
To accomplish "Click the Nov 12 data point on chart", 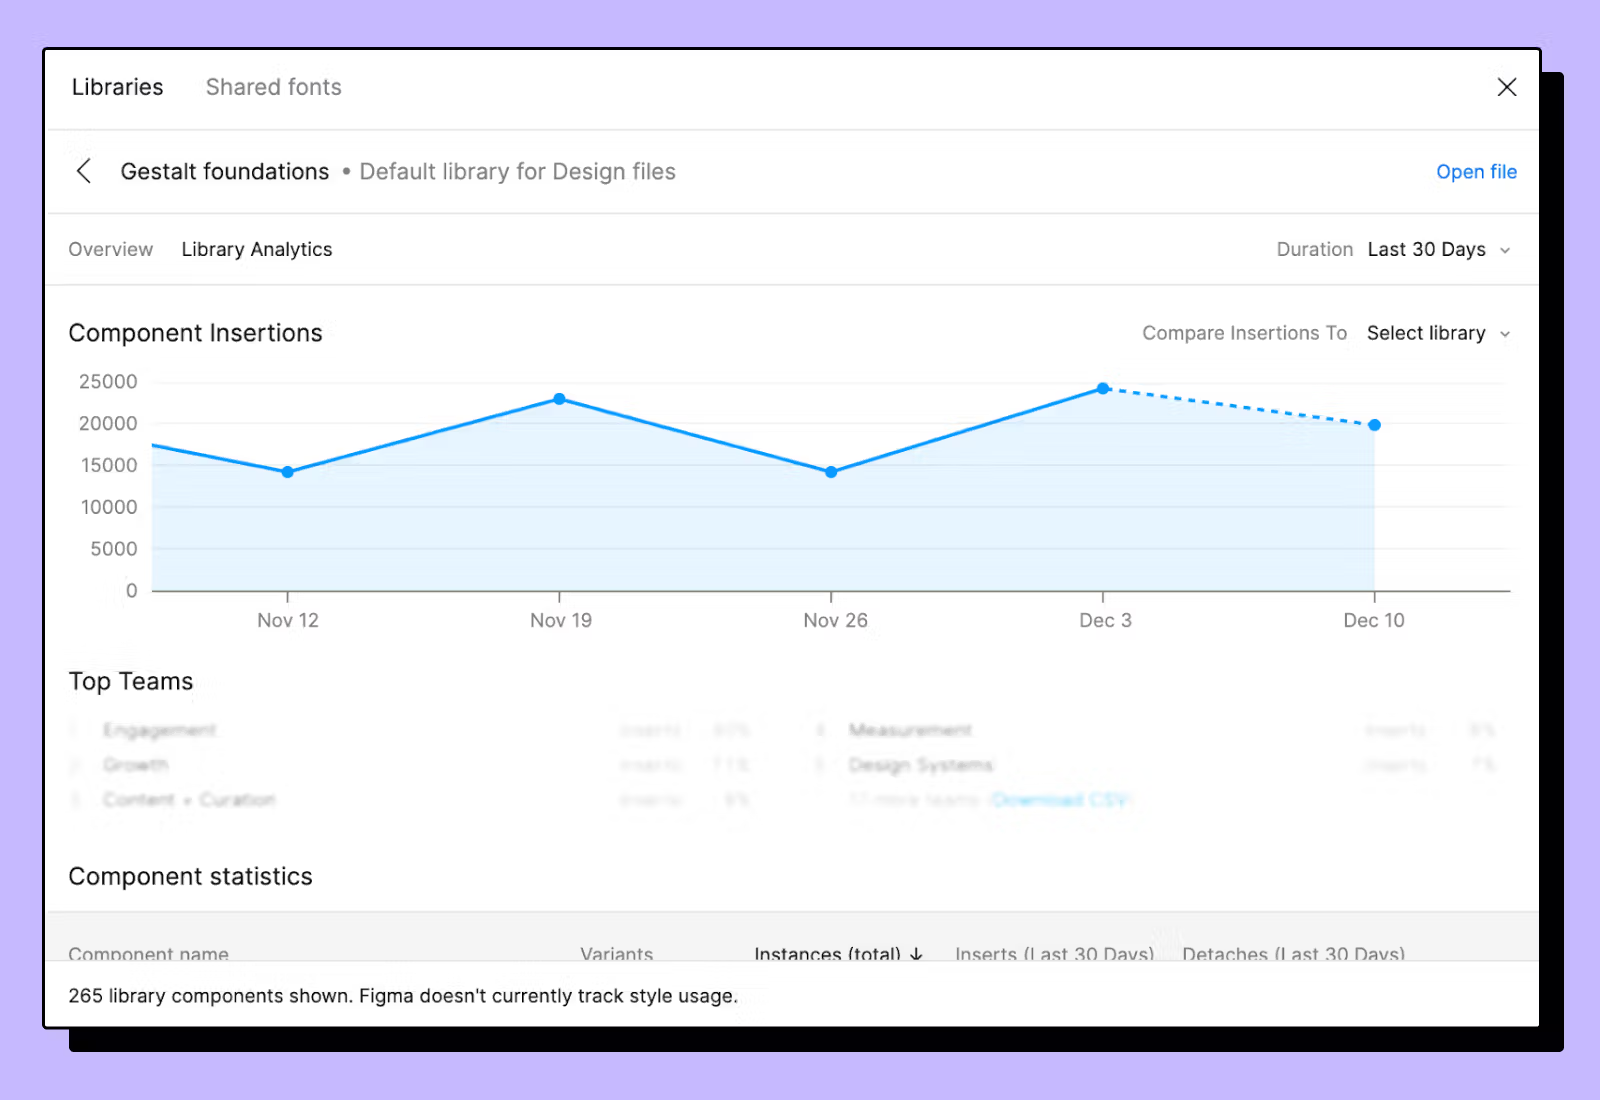I will click(288, 472).
